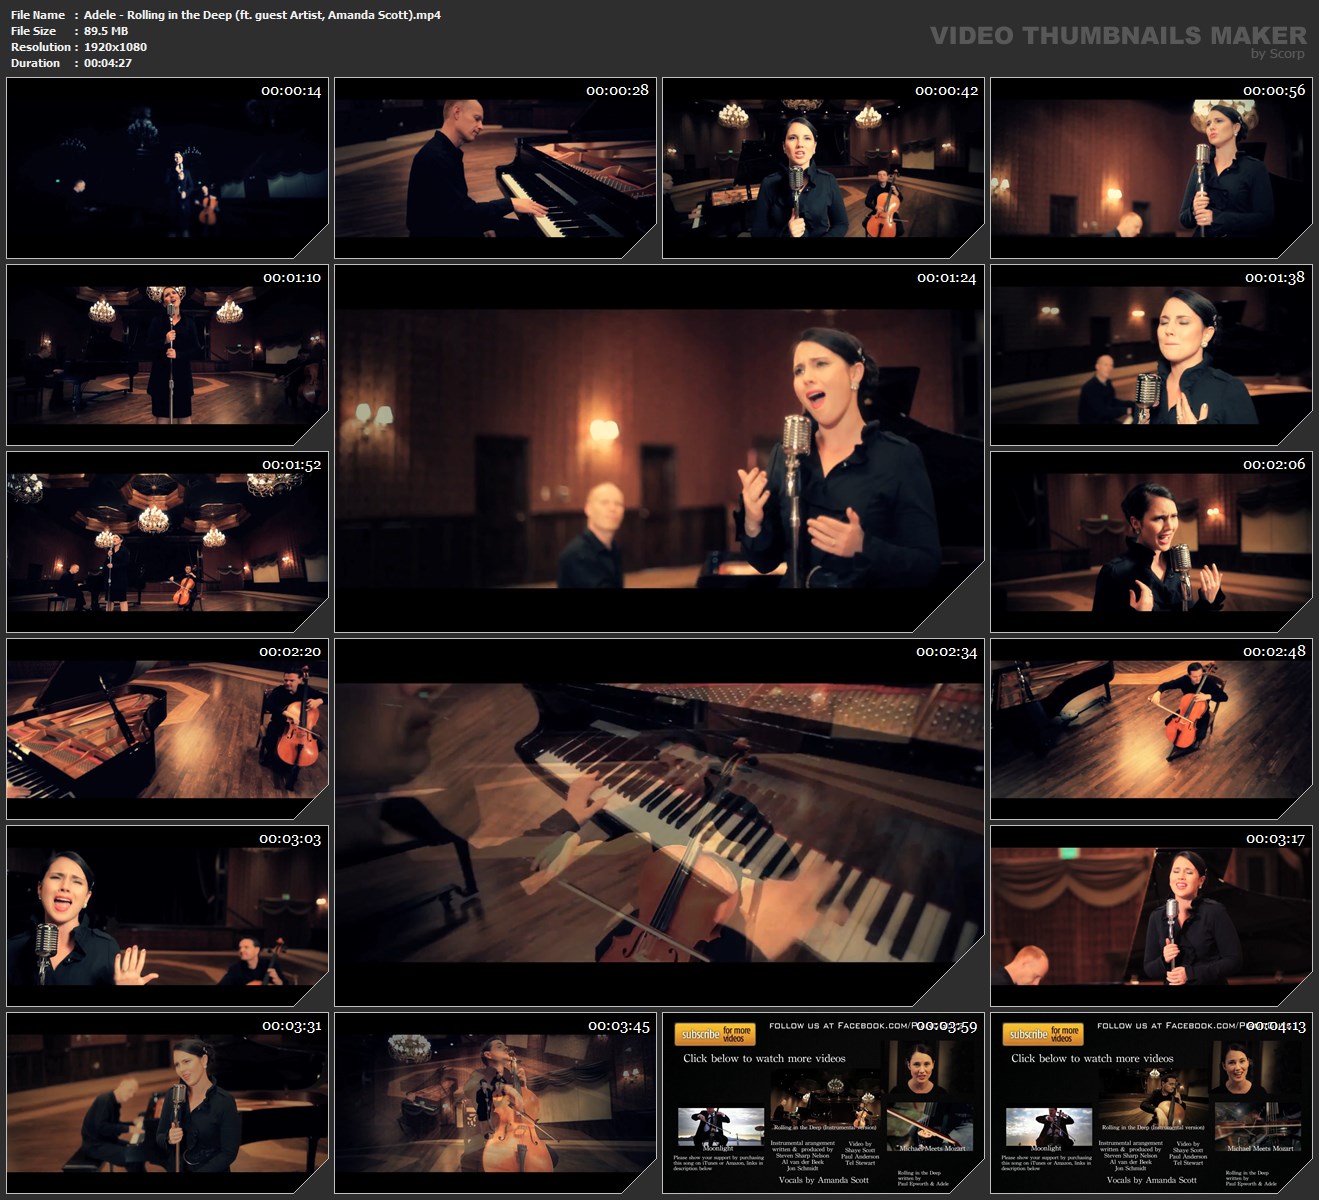This screenshot has width=1319, height=1200.
Task: Click 'Vocals by Amanda Scott' in 00:03:59 frame
Action: 824,1180
